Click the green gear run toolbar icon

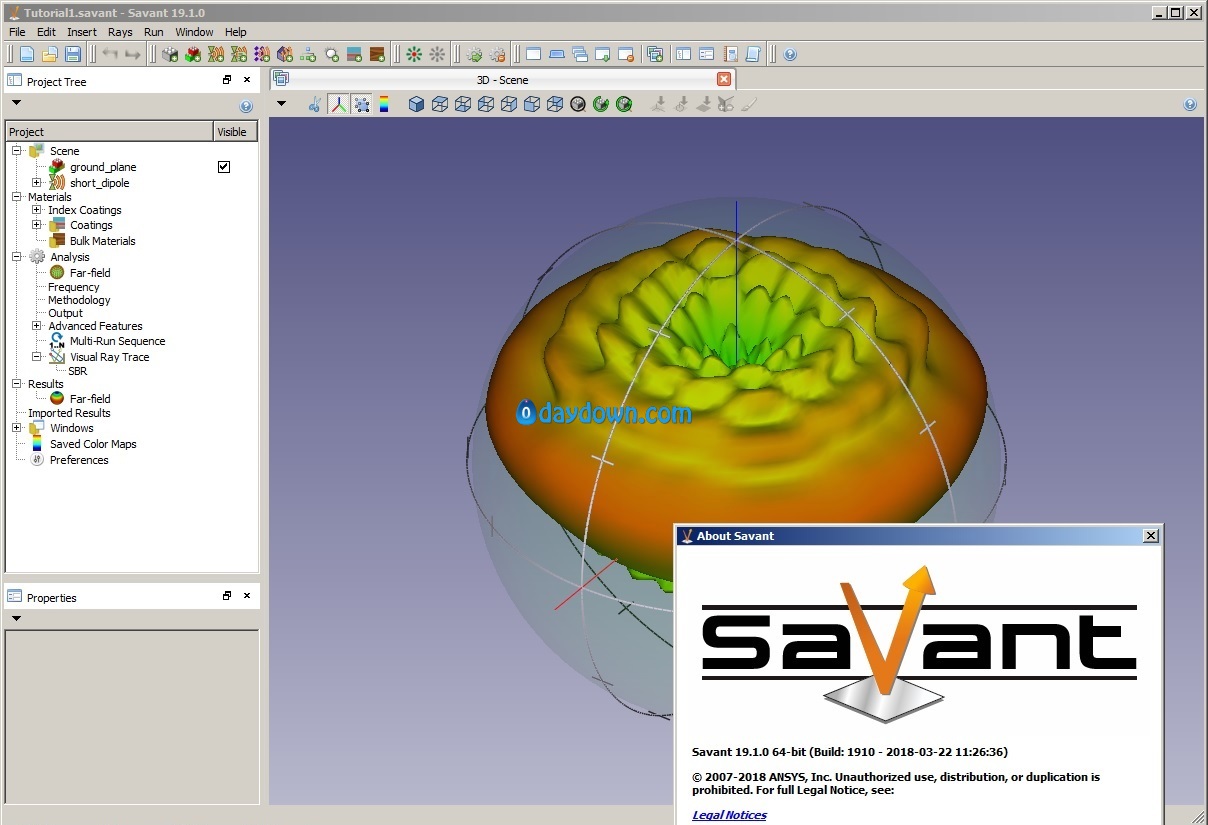pos(475,54)
